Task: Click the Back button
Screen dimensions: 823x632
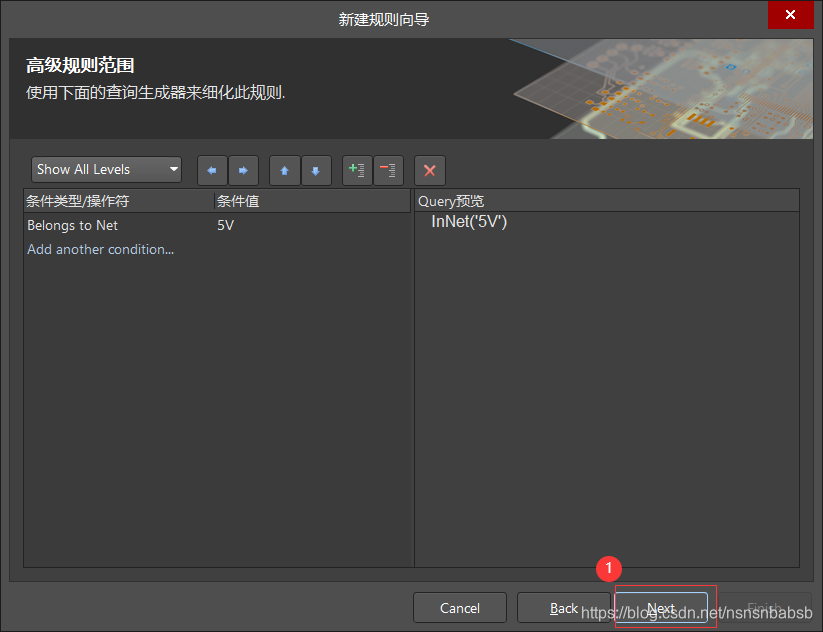Action: coord(564,608)
